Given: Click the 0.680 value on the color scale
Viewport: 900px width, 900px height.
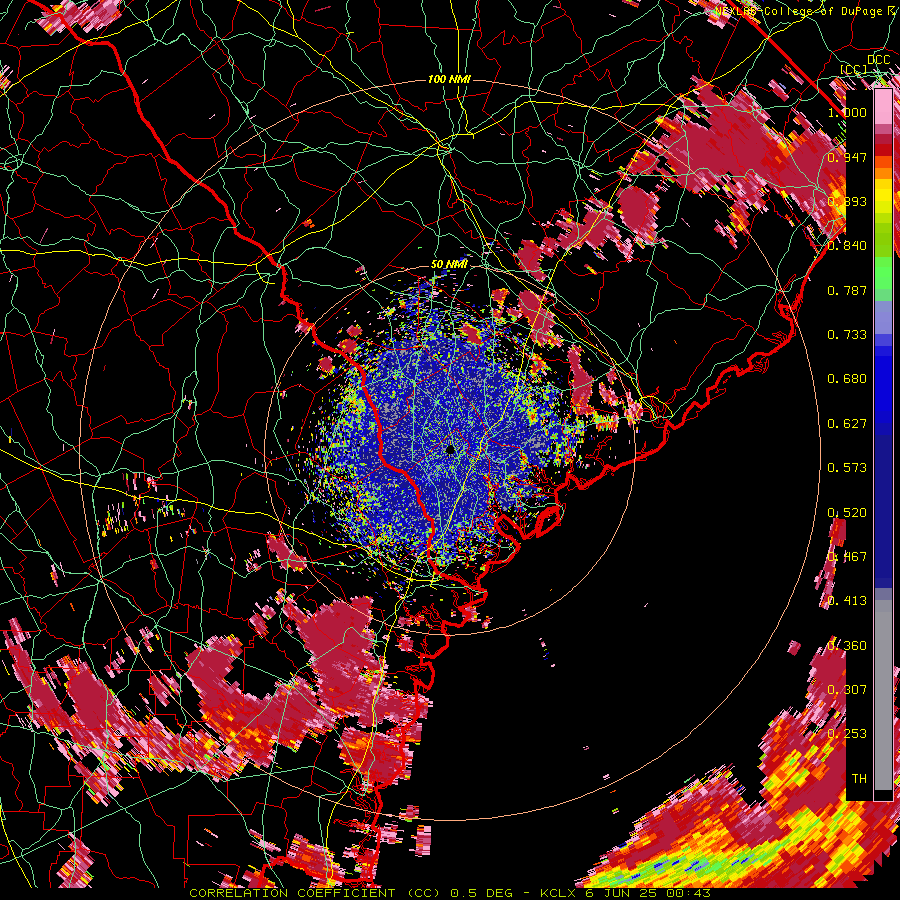Looking at the screenshot, I should pyautogui.click(x=847, y=379).
